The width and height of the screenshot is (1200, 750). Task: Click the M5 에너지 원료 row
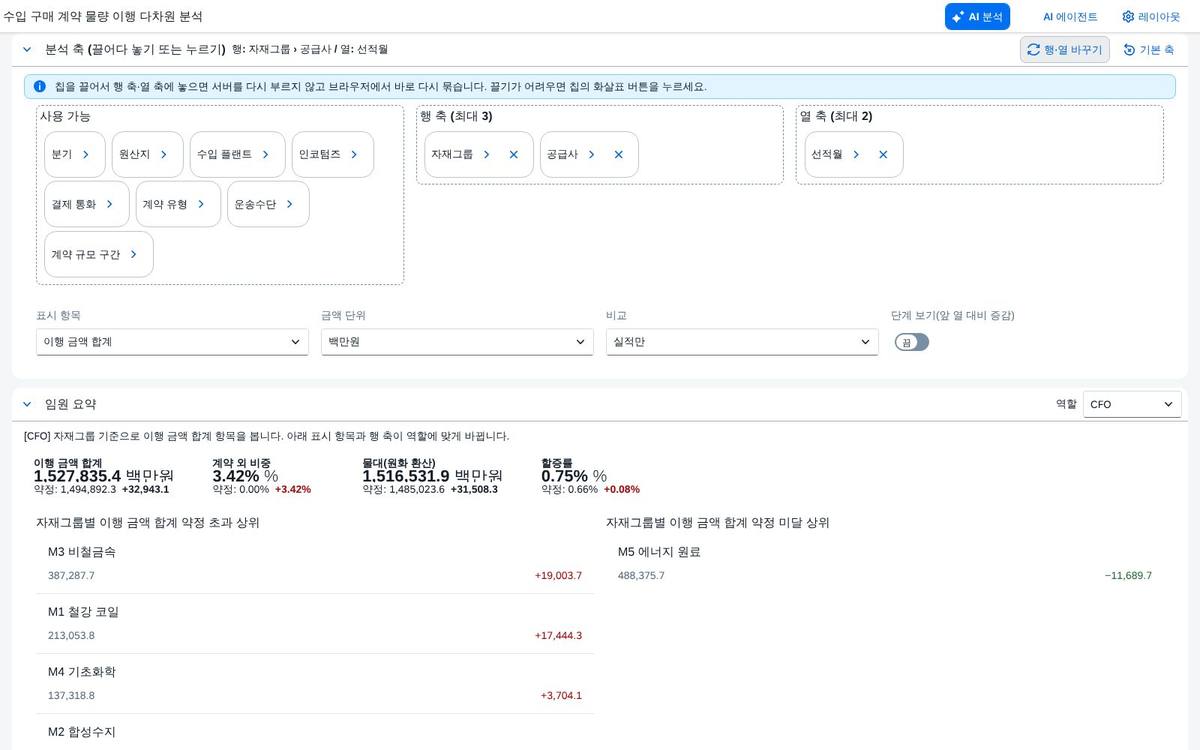(x=885, y=564)
